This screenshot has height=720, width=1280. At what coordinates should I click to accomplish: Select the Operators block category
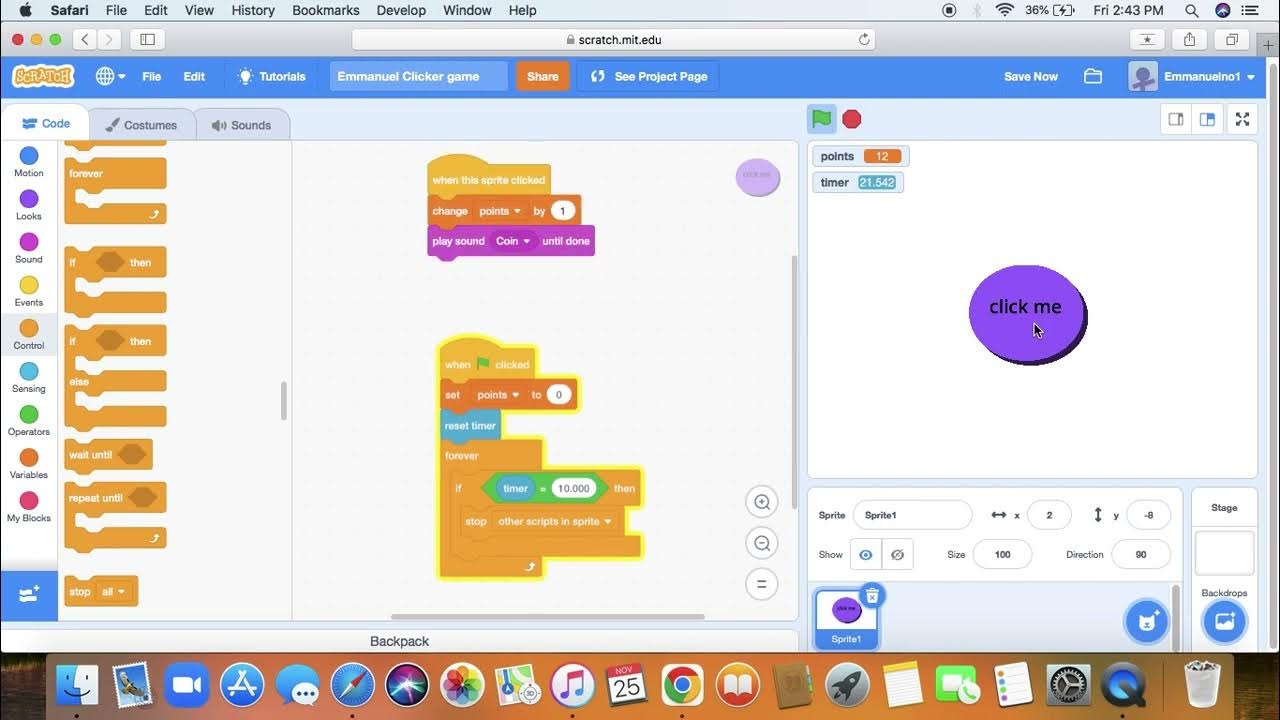click(29, 420)
